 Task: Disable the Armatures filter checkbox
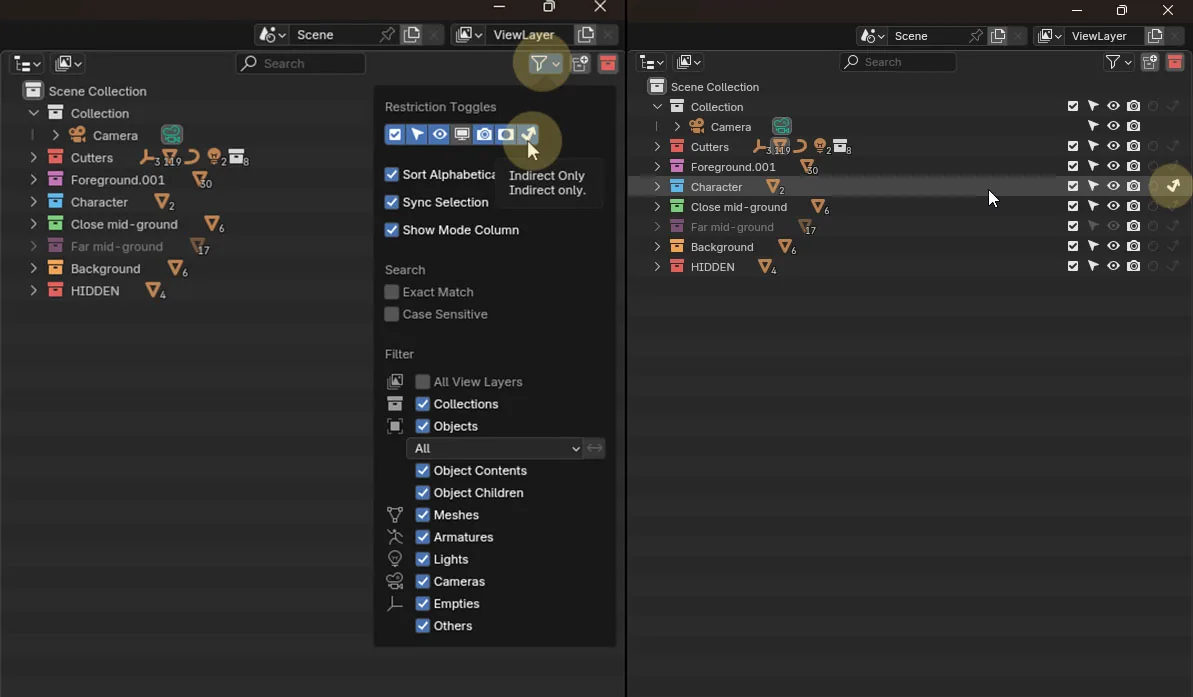pyautogui.click(x=423, y=537)
